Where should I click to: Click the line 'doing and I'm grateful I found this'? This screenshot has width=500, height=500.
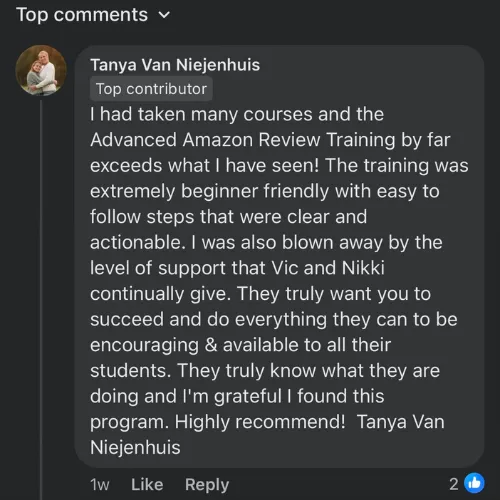click(x=237, y=396)
